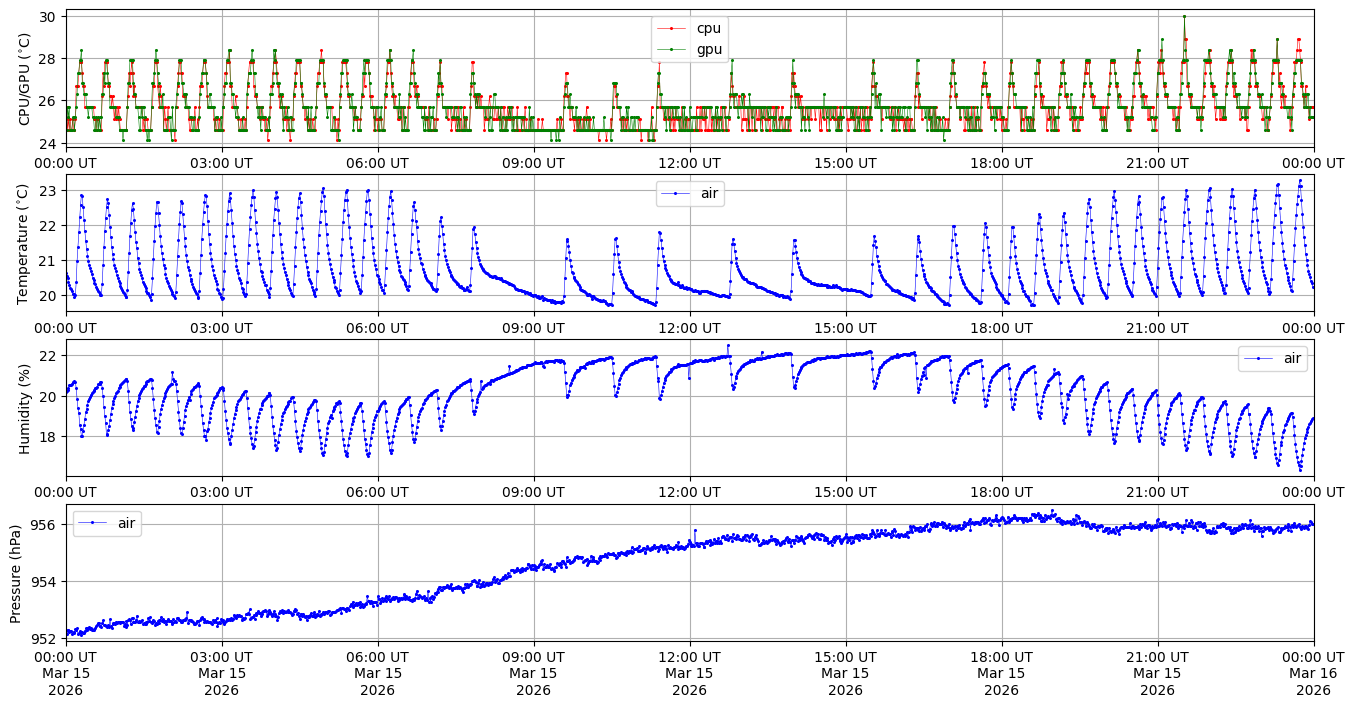The image size is (1354, 707).
Task: Click the Humidity (%) y-axis label
Action: pos(25,408)
